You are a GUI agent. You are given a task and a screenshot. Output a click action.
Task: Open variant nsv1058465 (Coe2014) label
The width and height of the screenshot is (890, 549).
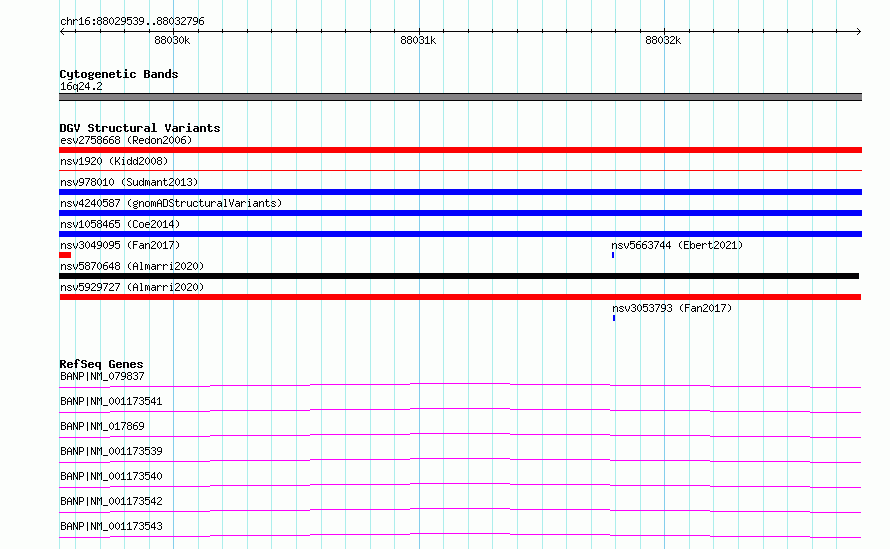(x=120, y=224)
